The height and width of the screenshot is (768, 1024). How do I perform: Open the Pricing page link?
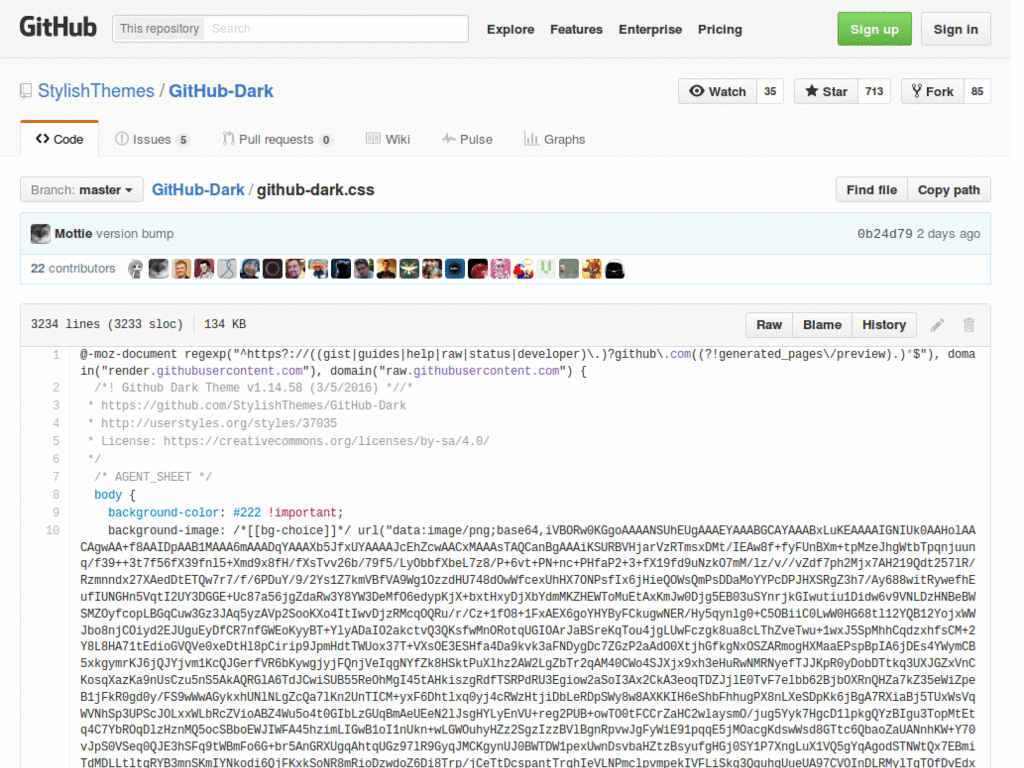[x=720, y=29]
